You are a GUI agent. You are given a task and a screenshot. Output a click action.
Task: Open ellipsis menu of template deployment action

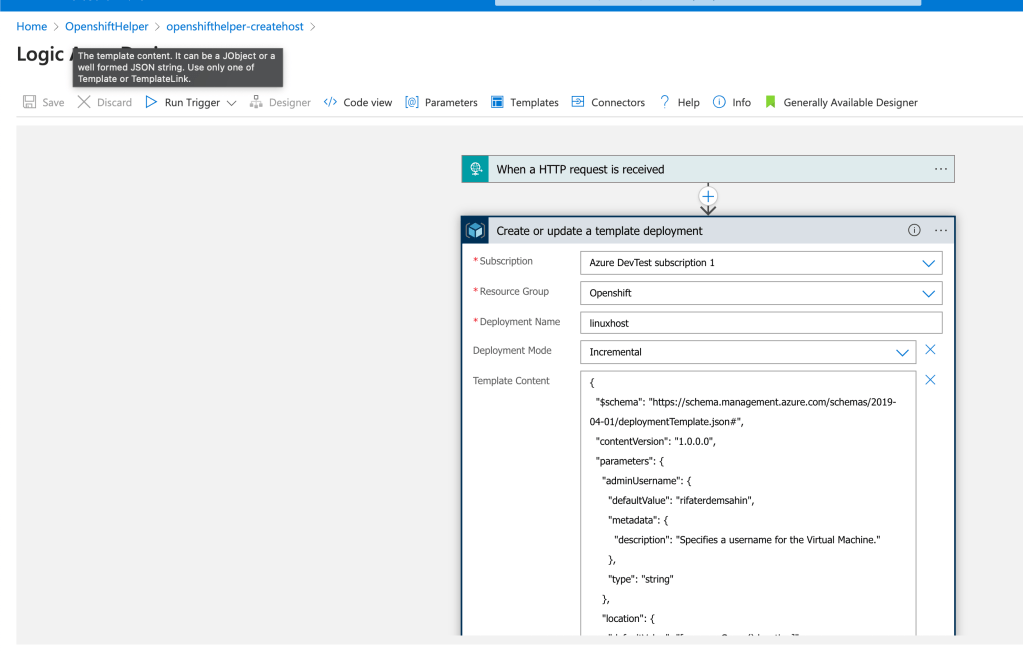(940, 230)
